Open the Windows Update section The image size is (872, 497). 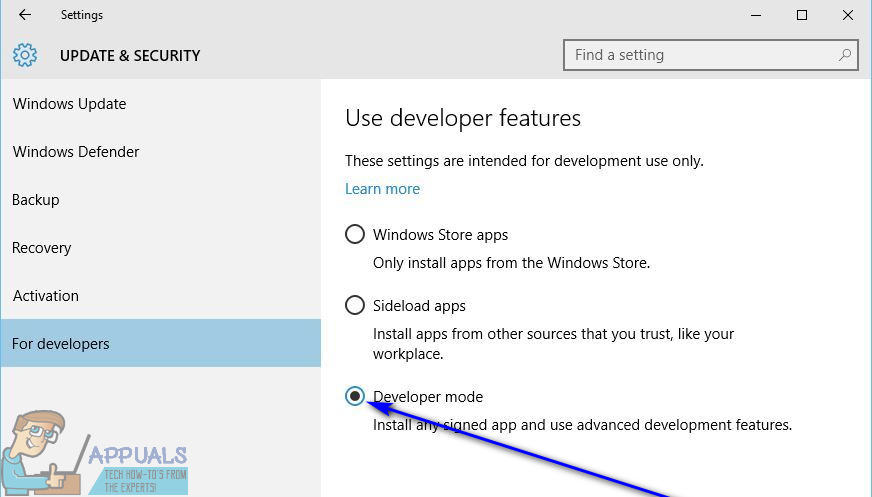pyautogui.click(x=70, y=104)
